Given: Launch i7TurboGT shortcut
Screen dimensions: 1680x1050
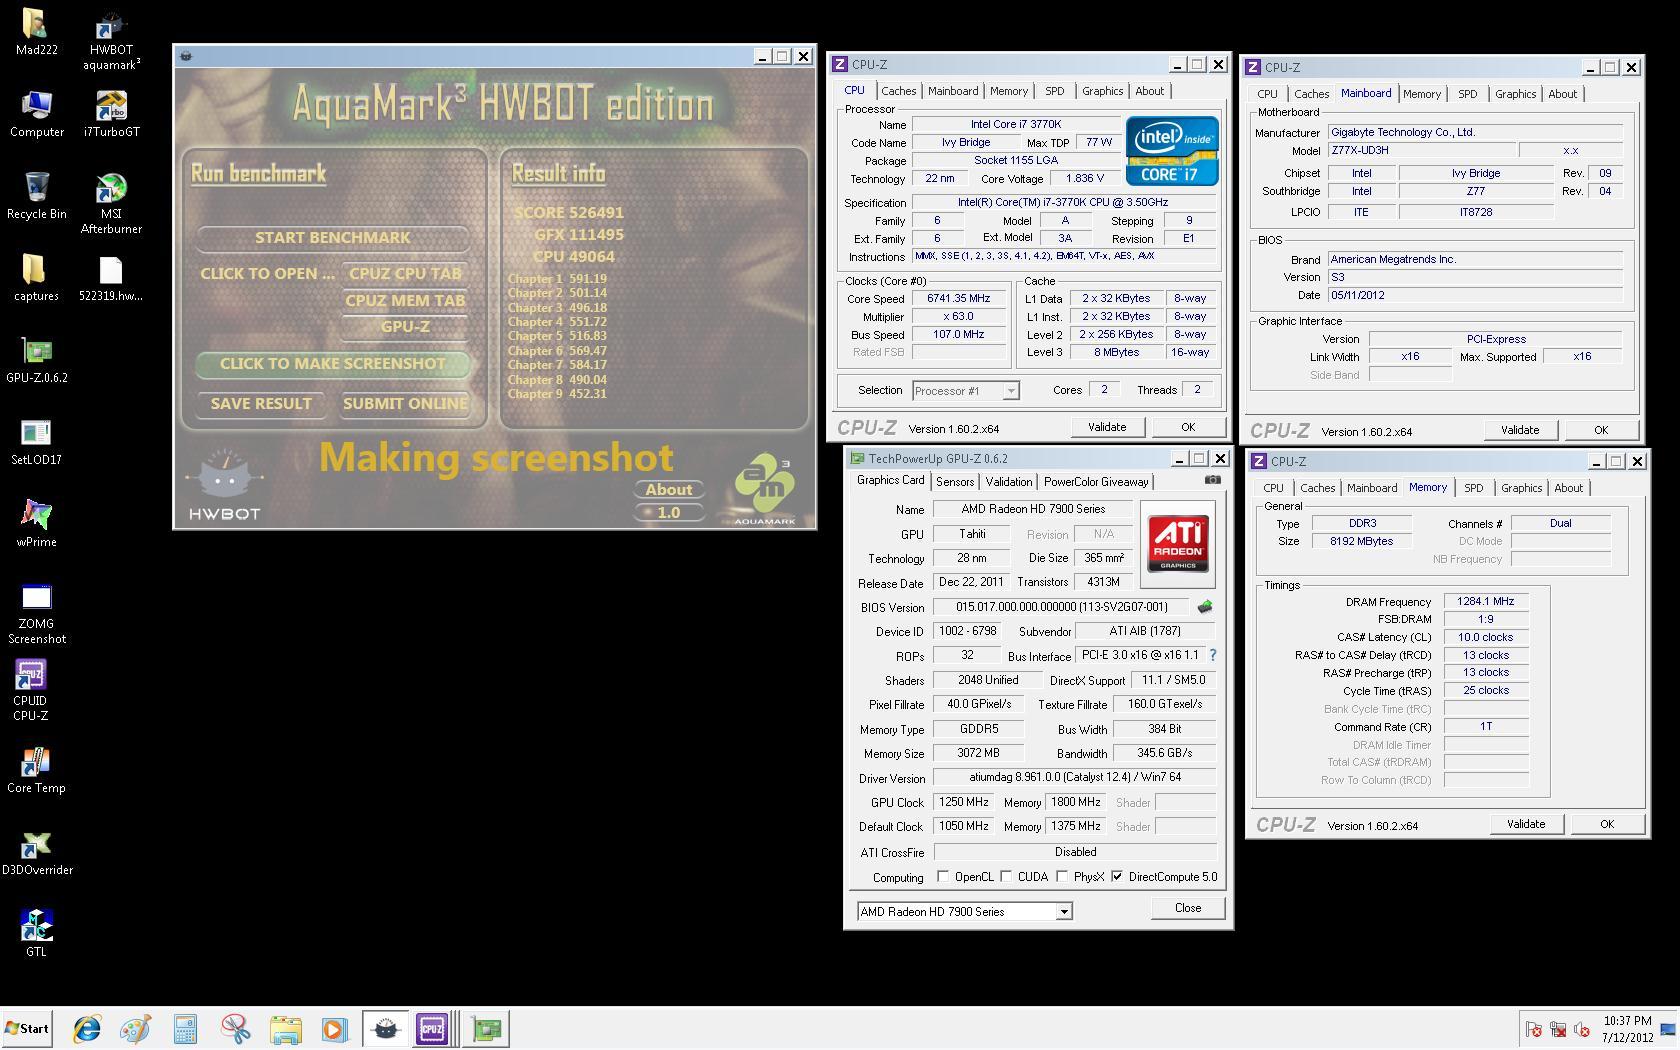Looking at the screenshot, I should [111, 114].
